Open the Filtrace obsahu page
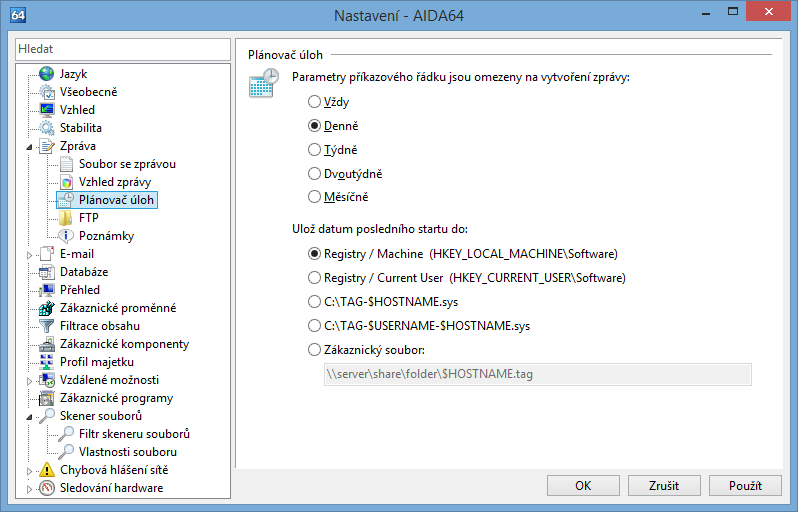This screenshot has height=512, width=798. (100, 326)
